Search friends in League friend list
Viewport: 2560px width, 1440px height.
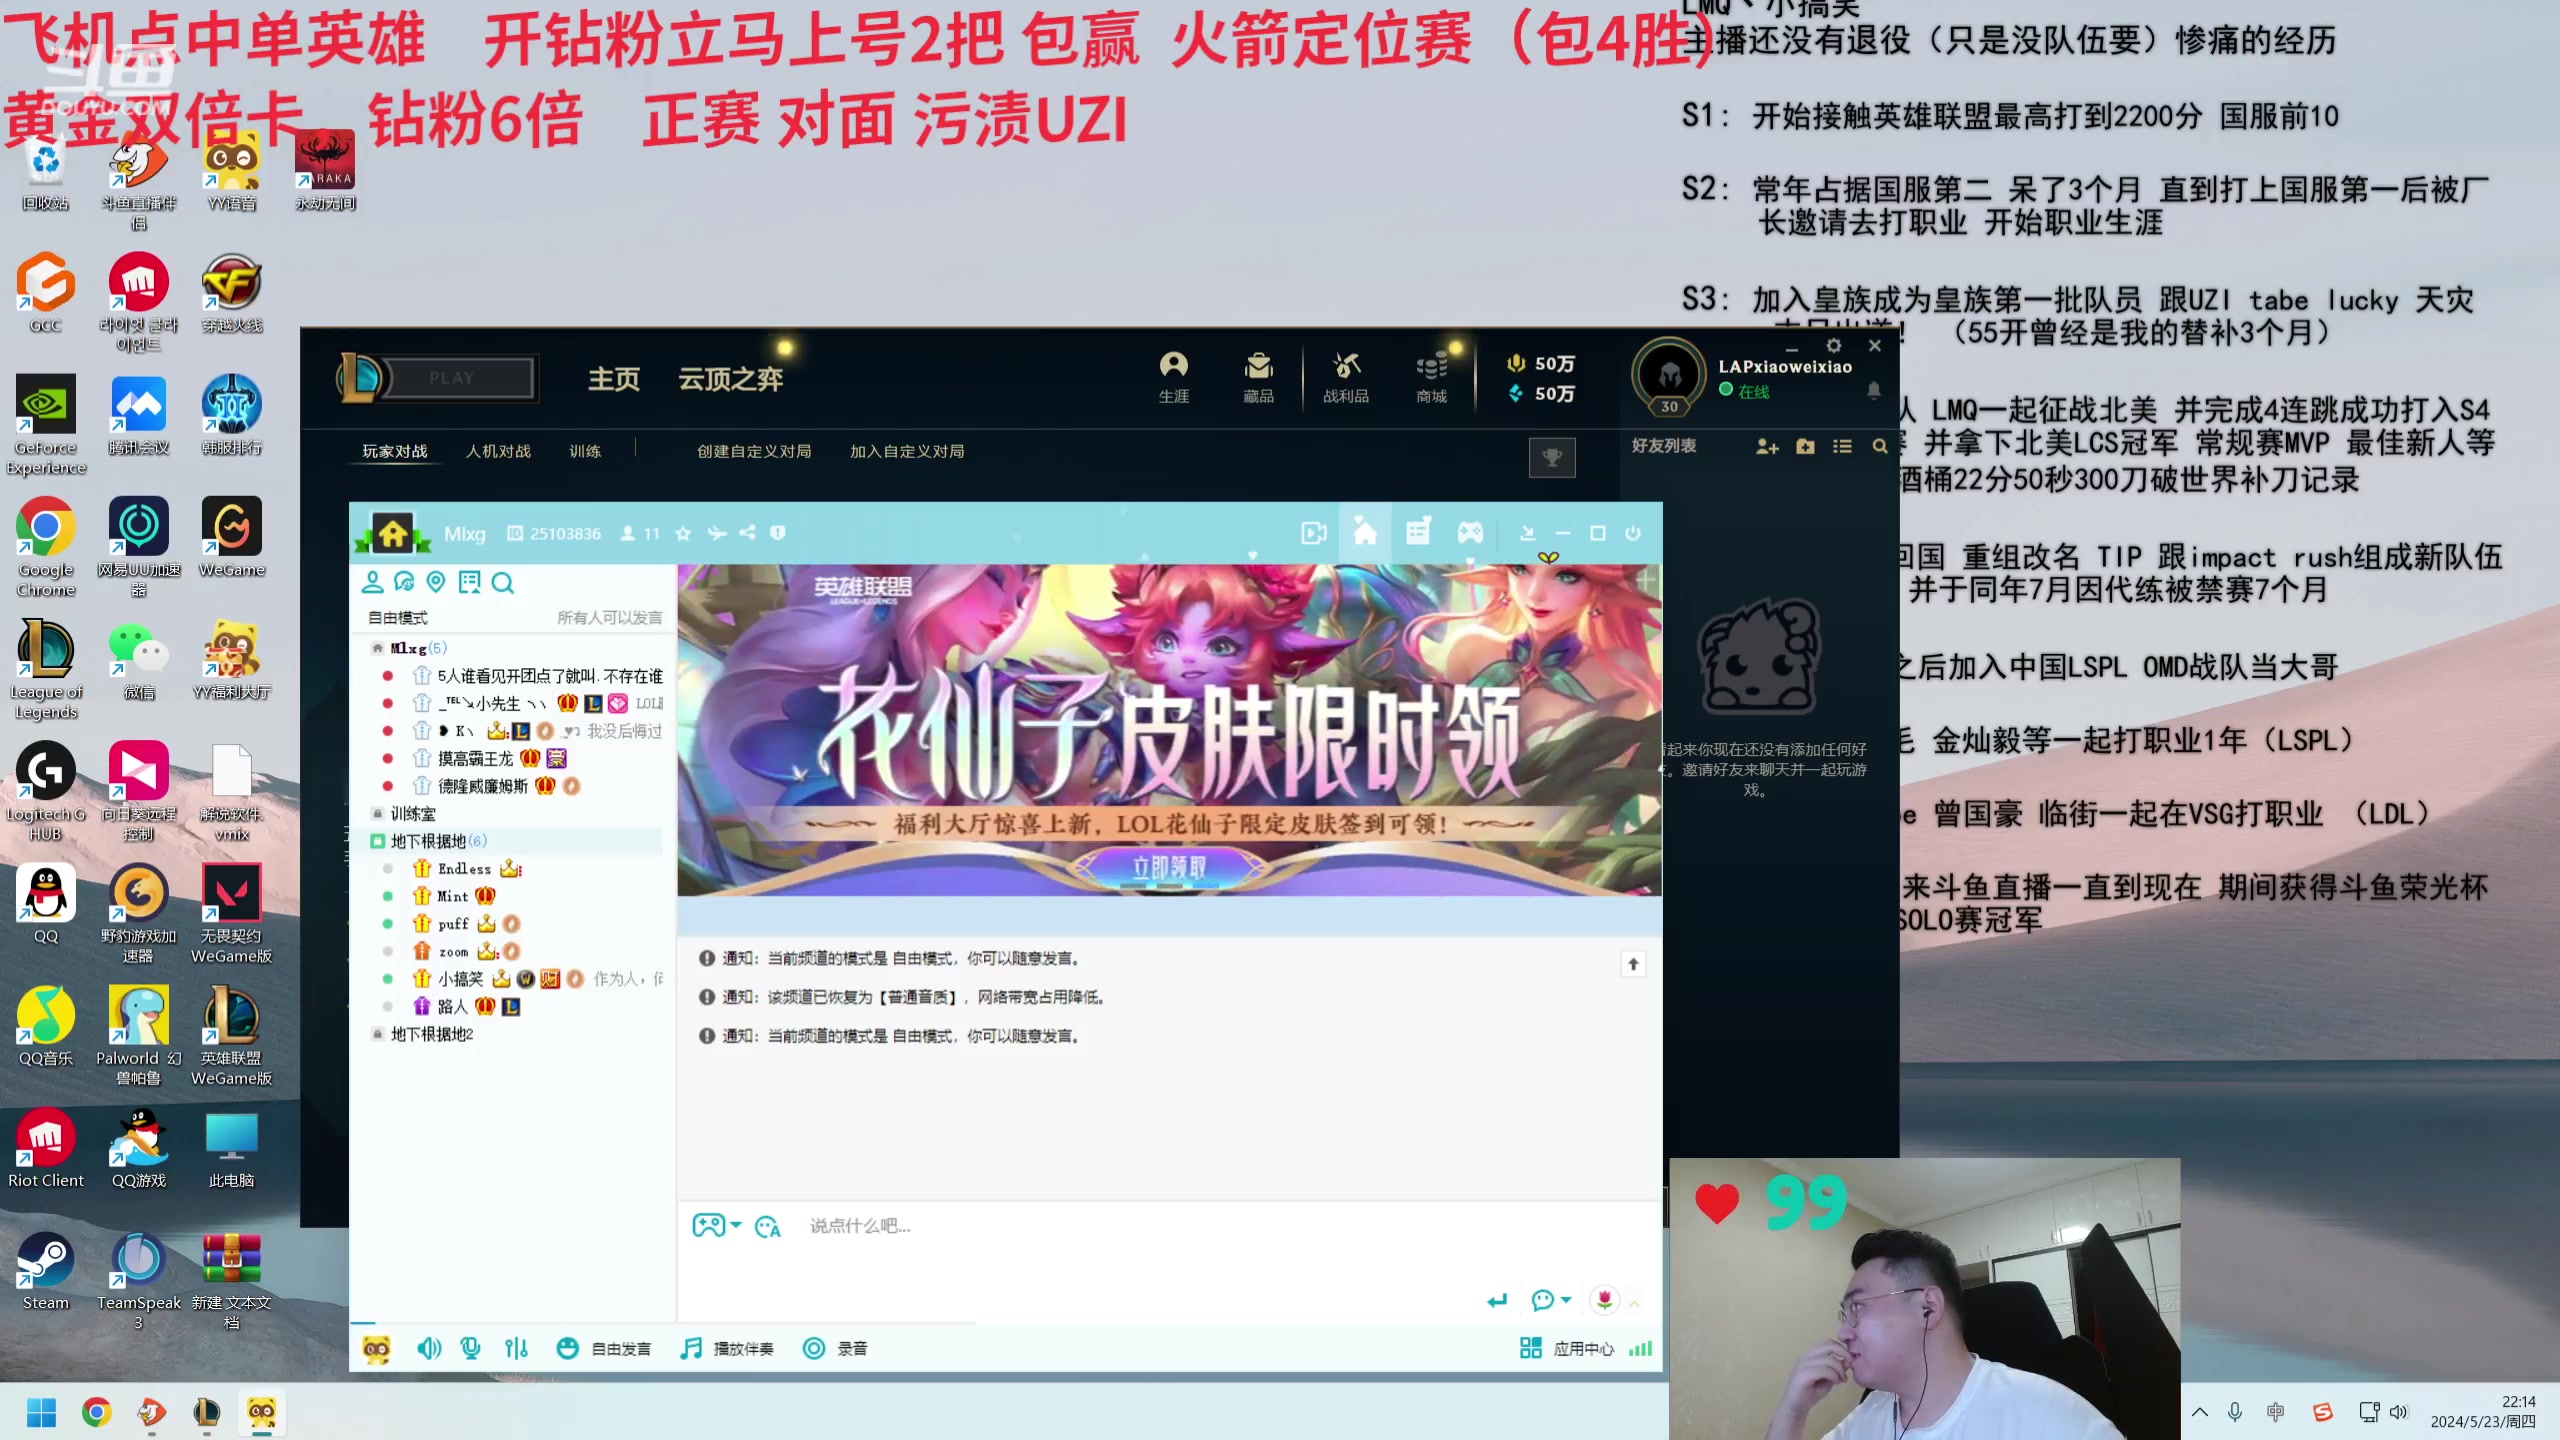[x=1880, y=446]
